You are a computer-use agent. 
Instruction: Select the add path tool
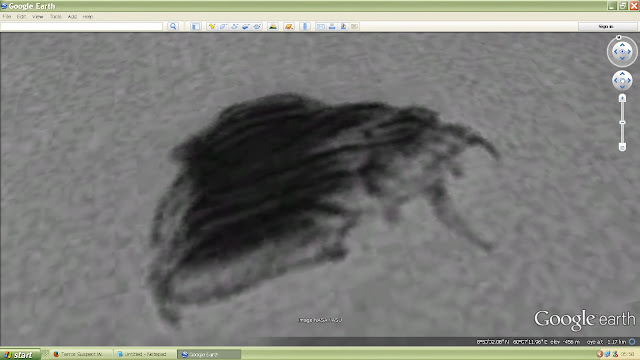point(235,27)
